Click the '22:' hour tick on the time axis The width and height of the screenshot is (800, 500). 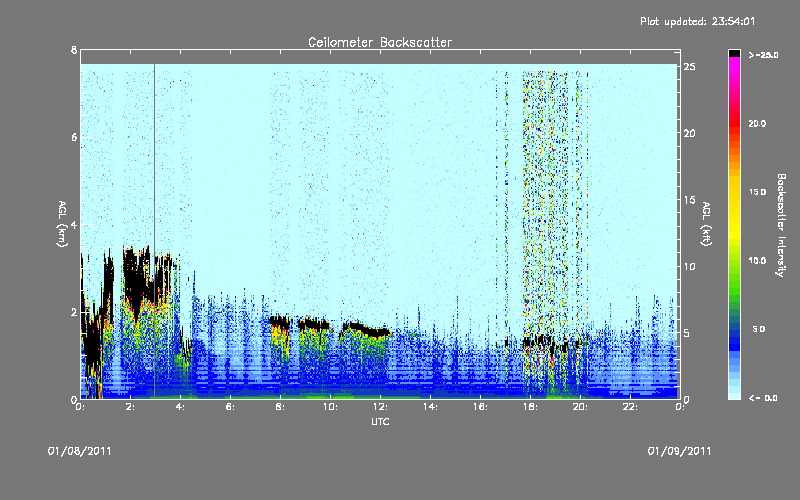[630, 407]
